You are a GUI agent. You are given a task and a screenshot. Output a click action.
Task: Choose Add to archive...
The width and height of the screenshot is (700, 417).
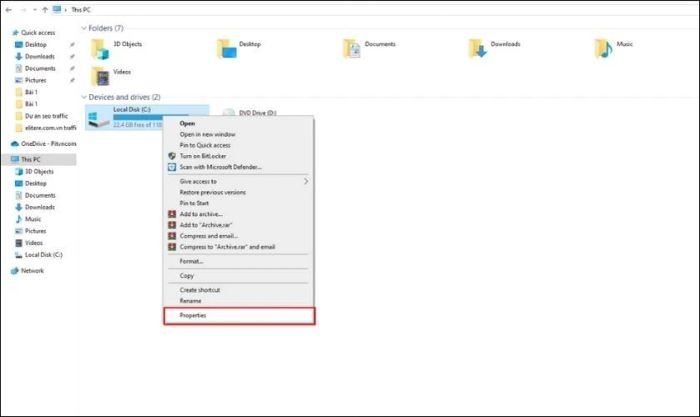pyautogui.click(x=238, y=214)
